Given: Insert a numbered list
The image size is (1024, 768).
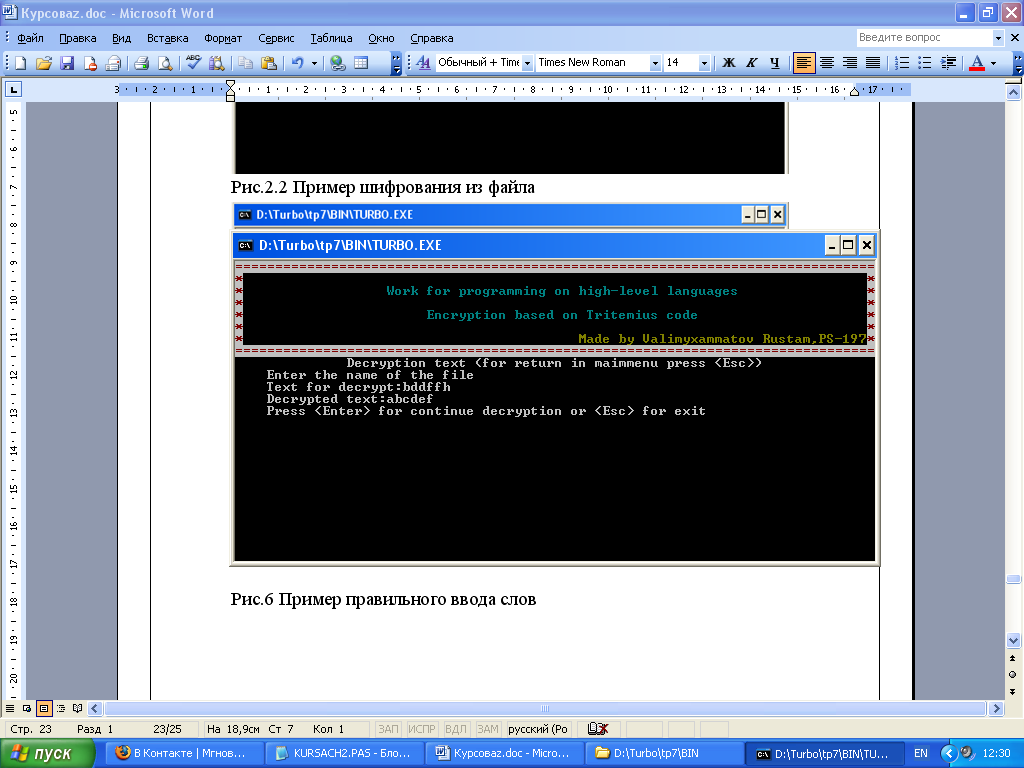Looking at the screenshot, I should [902, 63].
